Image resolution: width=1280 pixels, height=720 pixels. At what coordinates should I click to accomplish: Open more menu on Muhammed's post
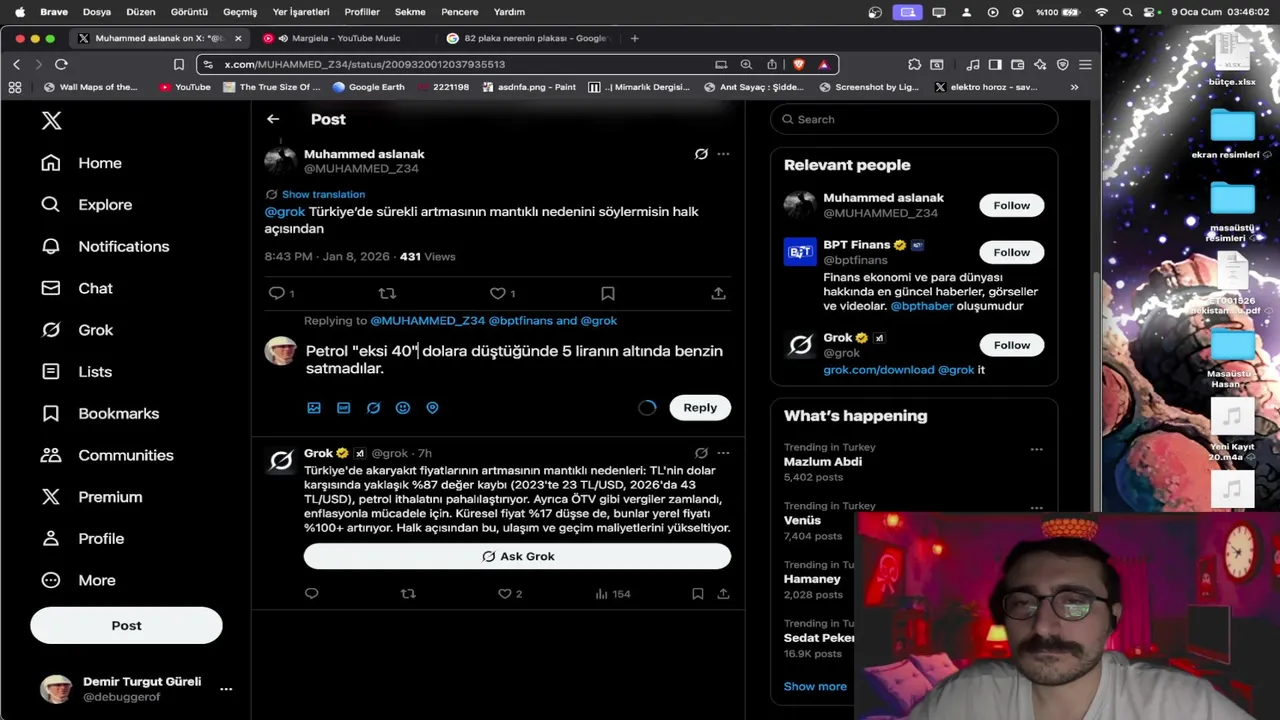point(723,154)
